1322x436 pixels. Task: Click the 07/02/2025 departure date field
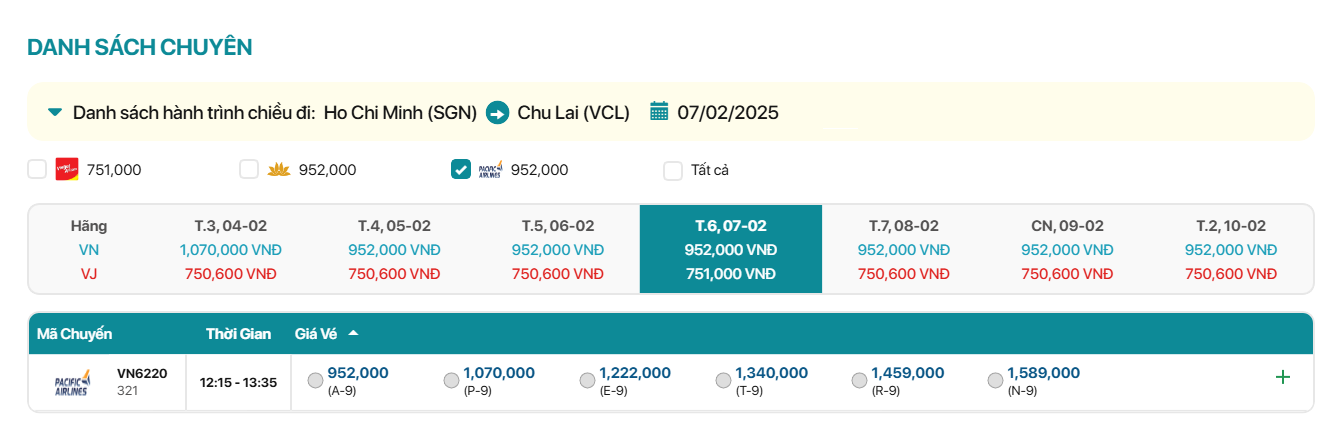pyautogui.click(x=728, y=112)
